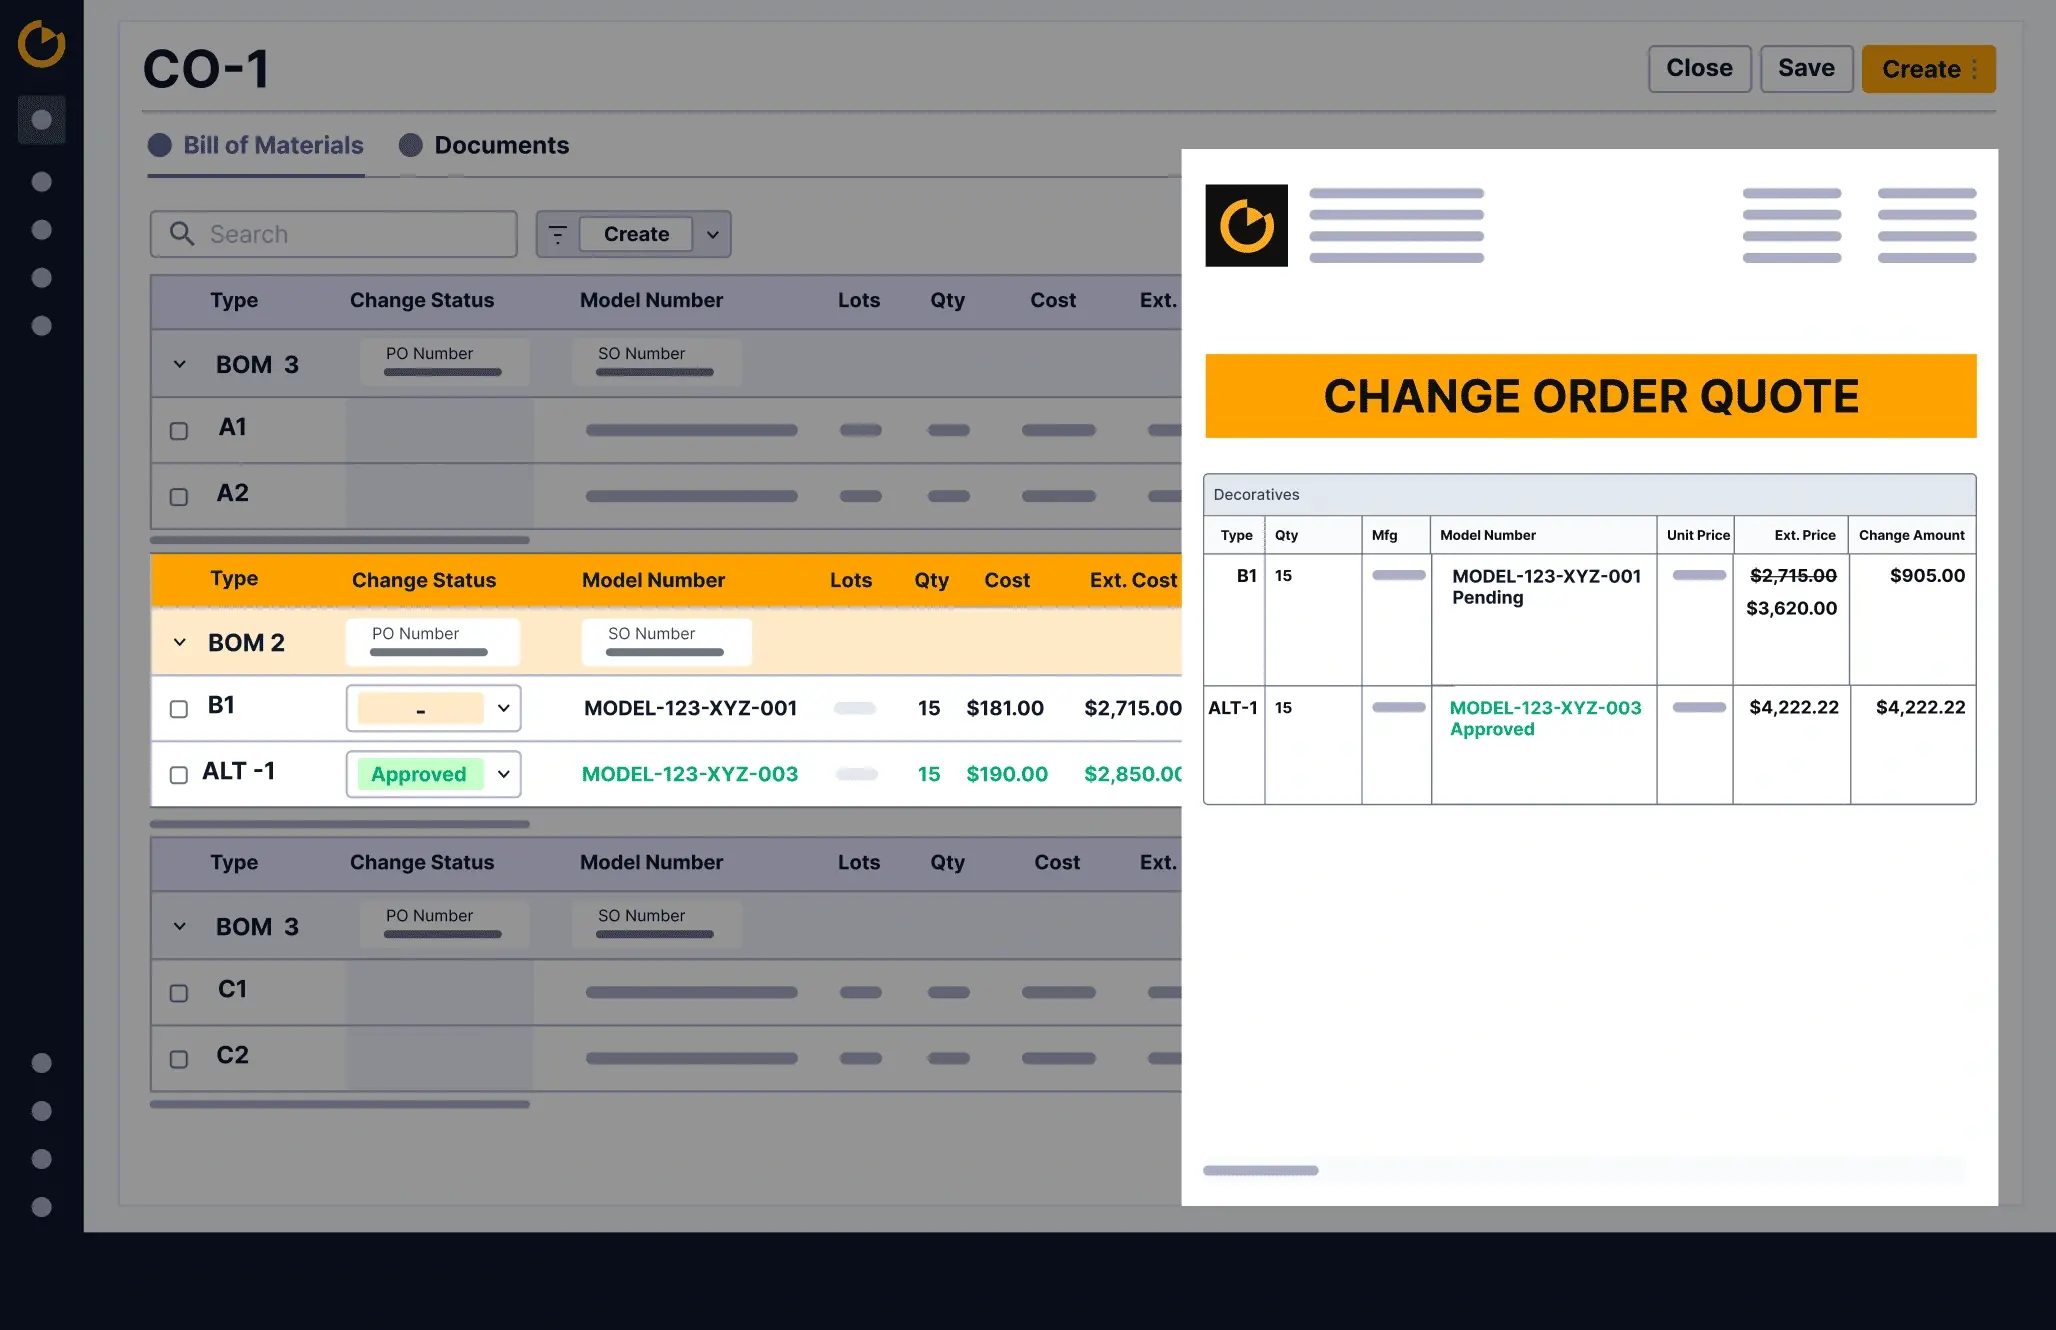
Task: Click the green MODEL-123-XYZ-003 in ALT -1 row
Action: pyautogui.click(x=690, y=774)
